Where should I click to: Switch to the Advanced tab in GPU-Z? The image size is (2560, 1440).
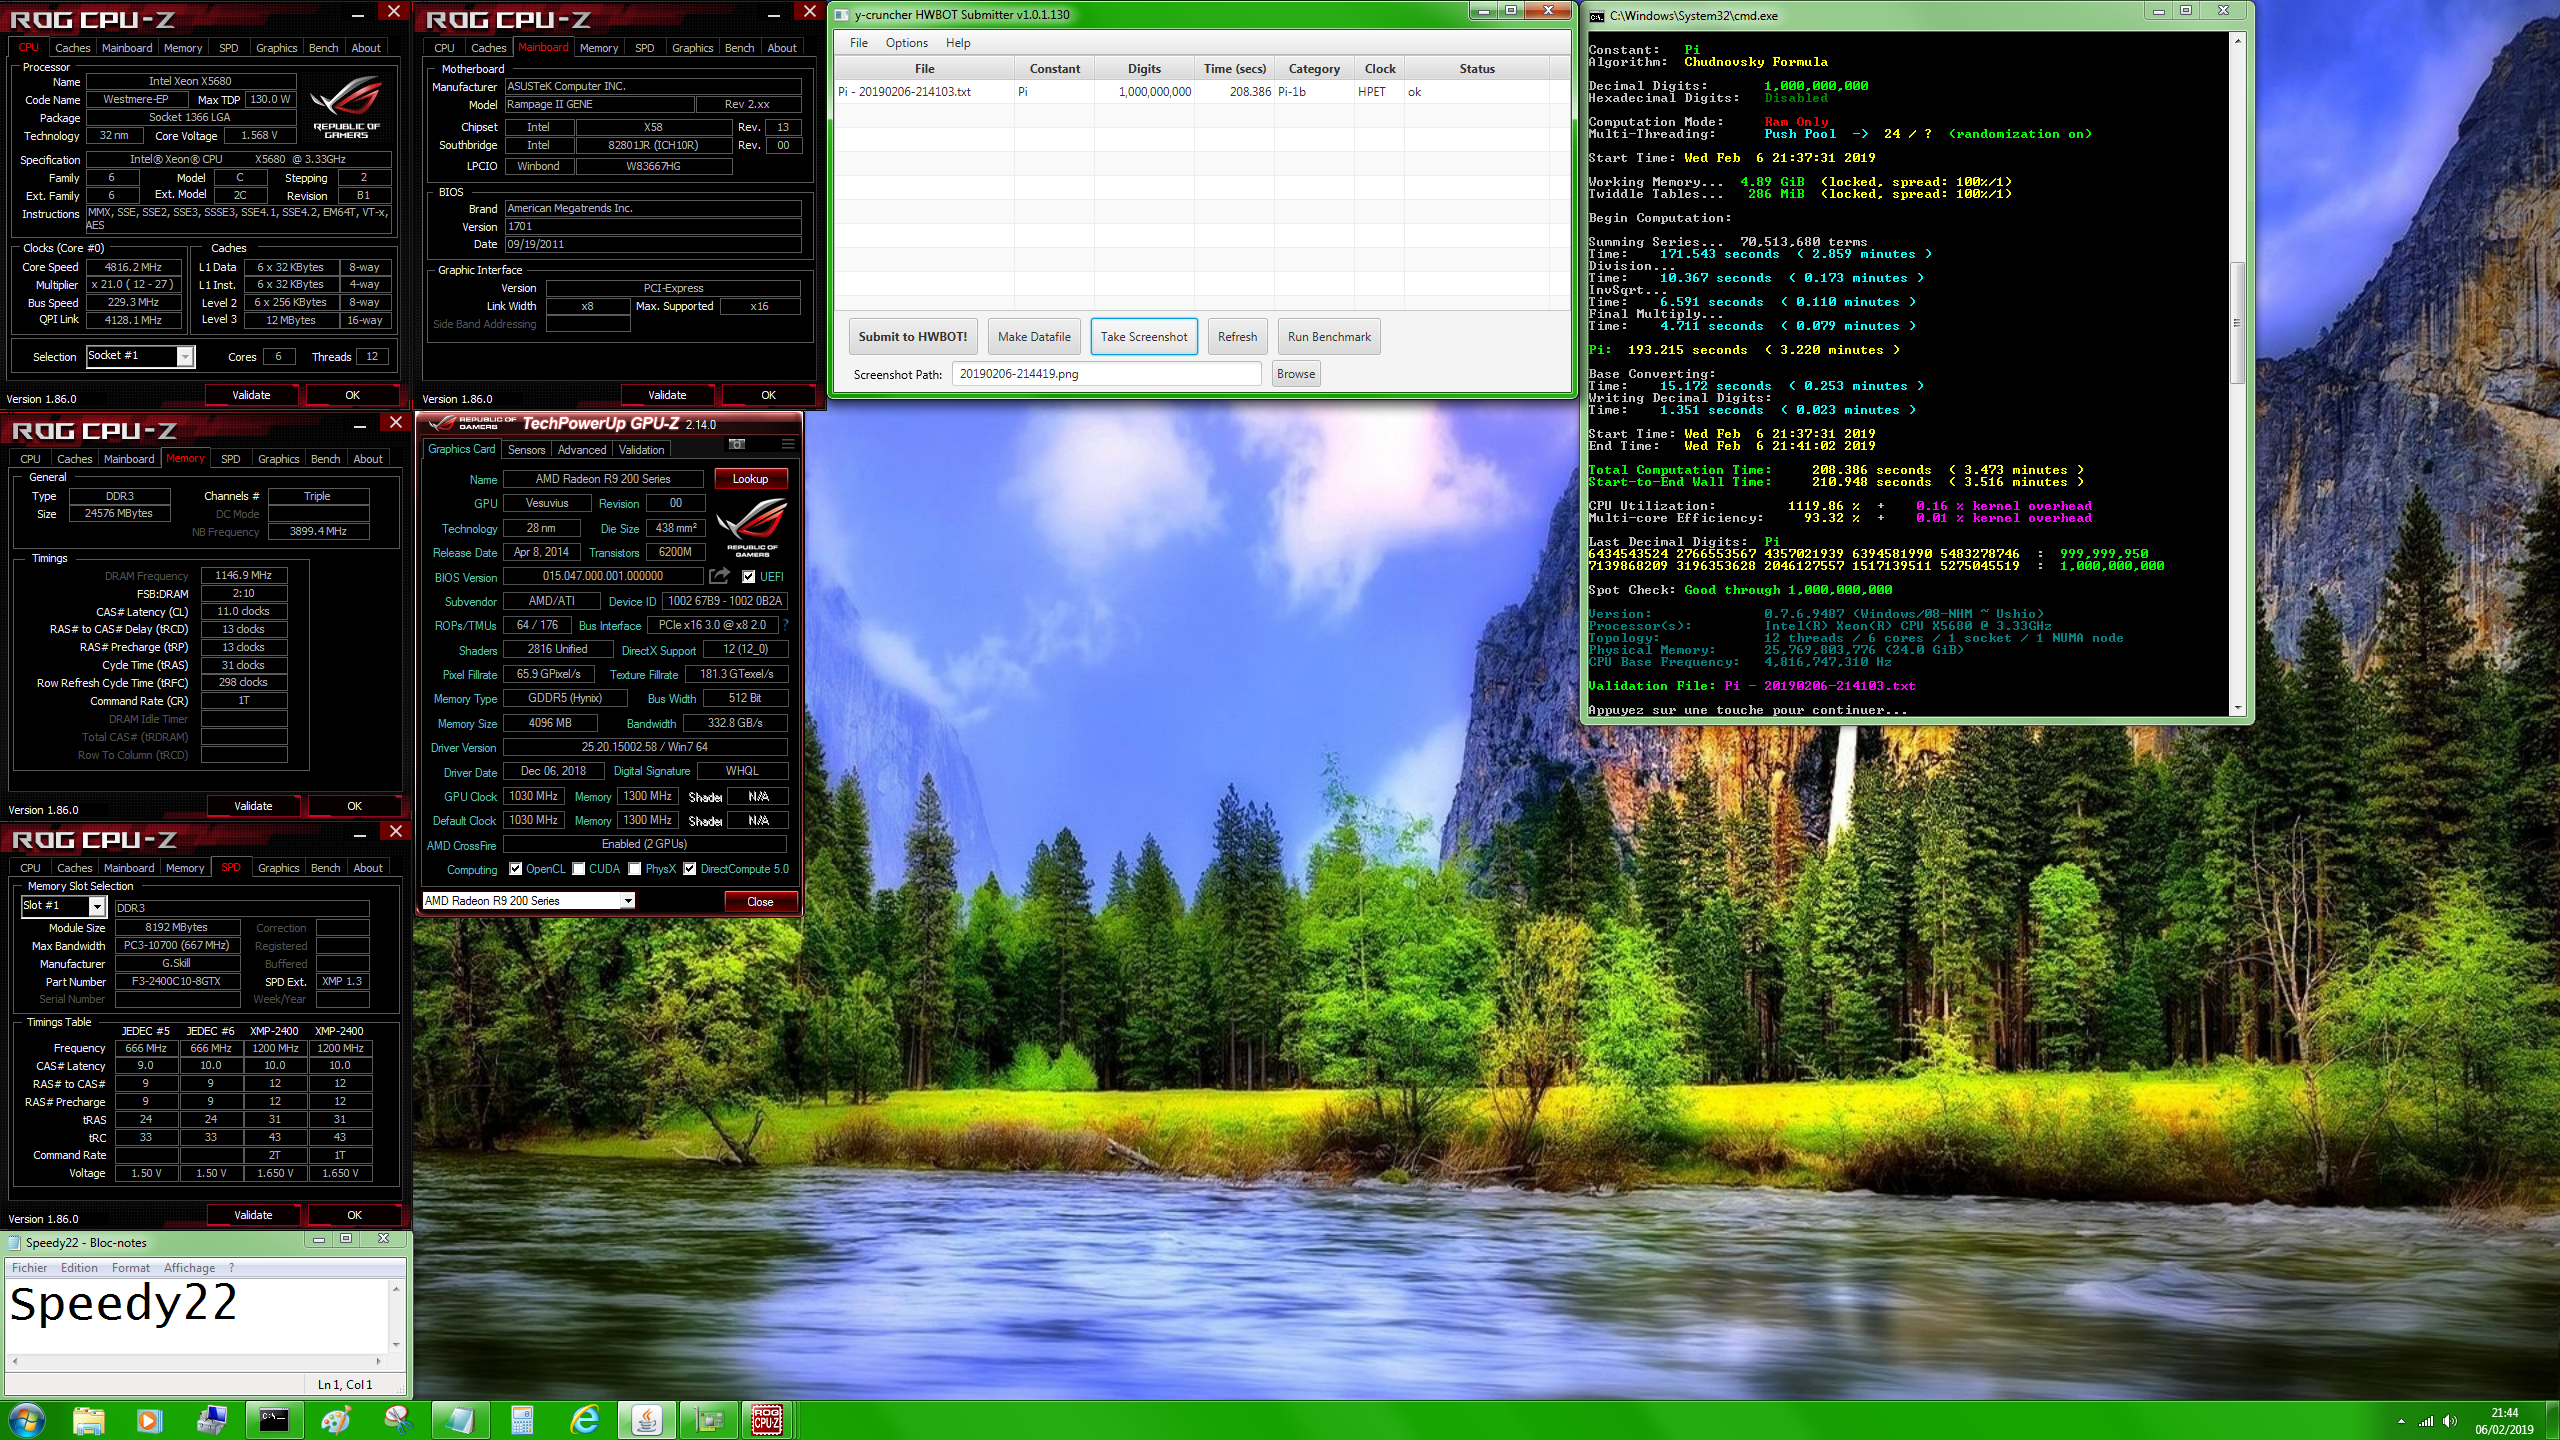pyautogui.click(x=582, y=450)
